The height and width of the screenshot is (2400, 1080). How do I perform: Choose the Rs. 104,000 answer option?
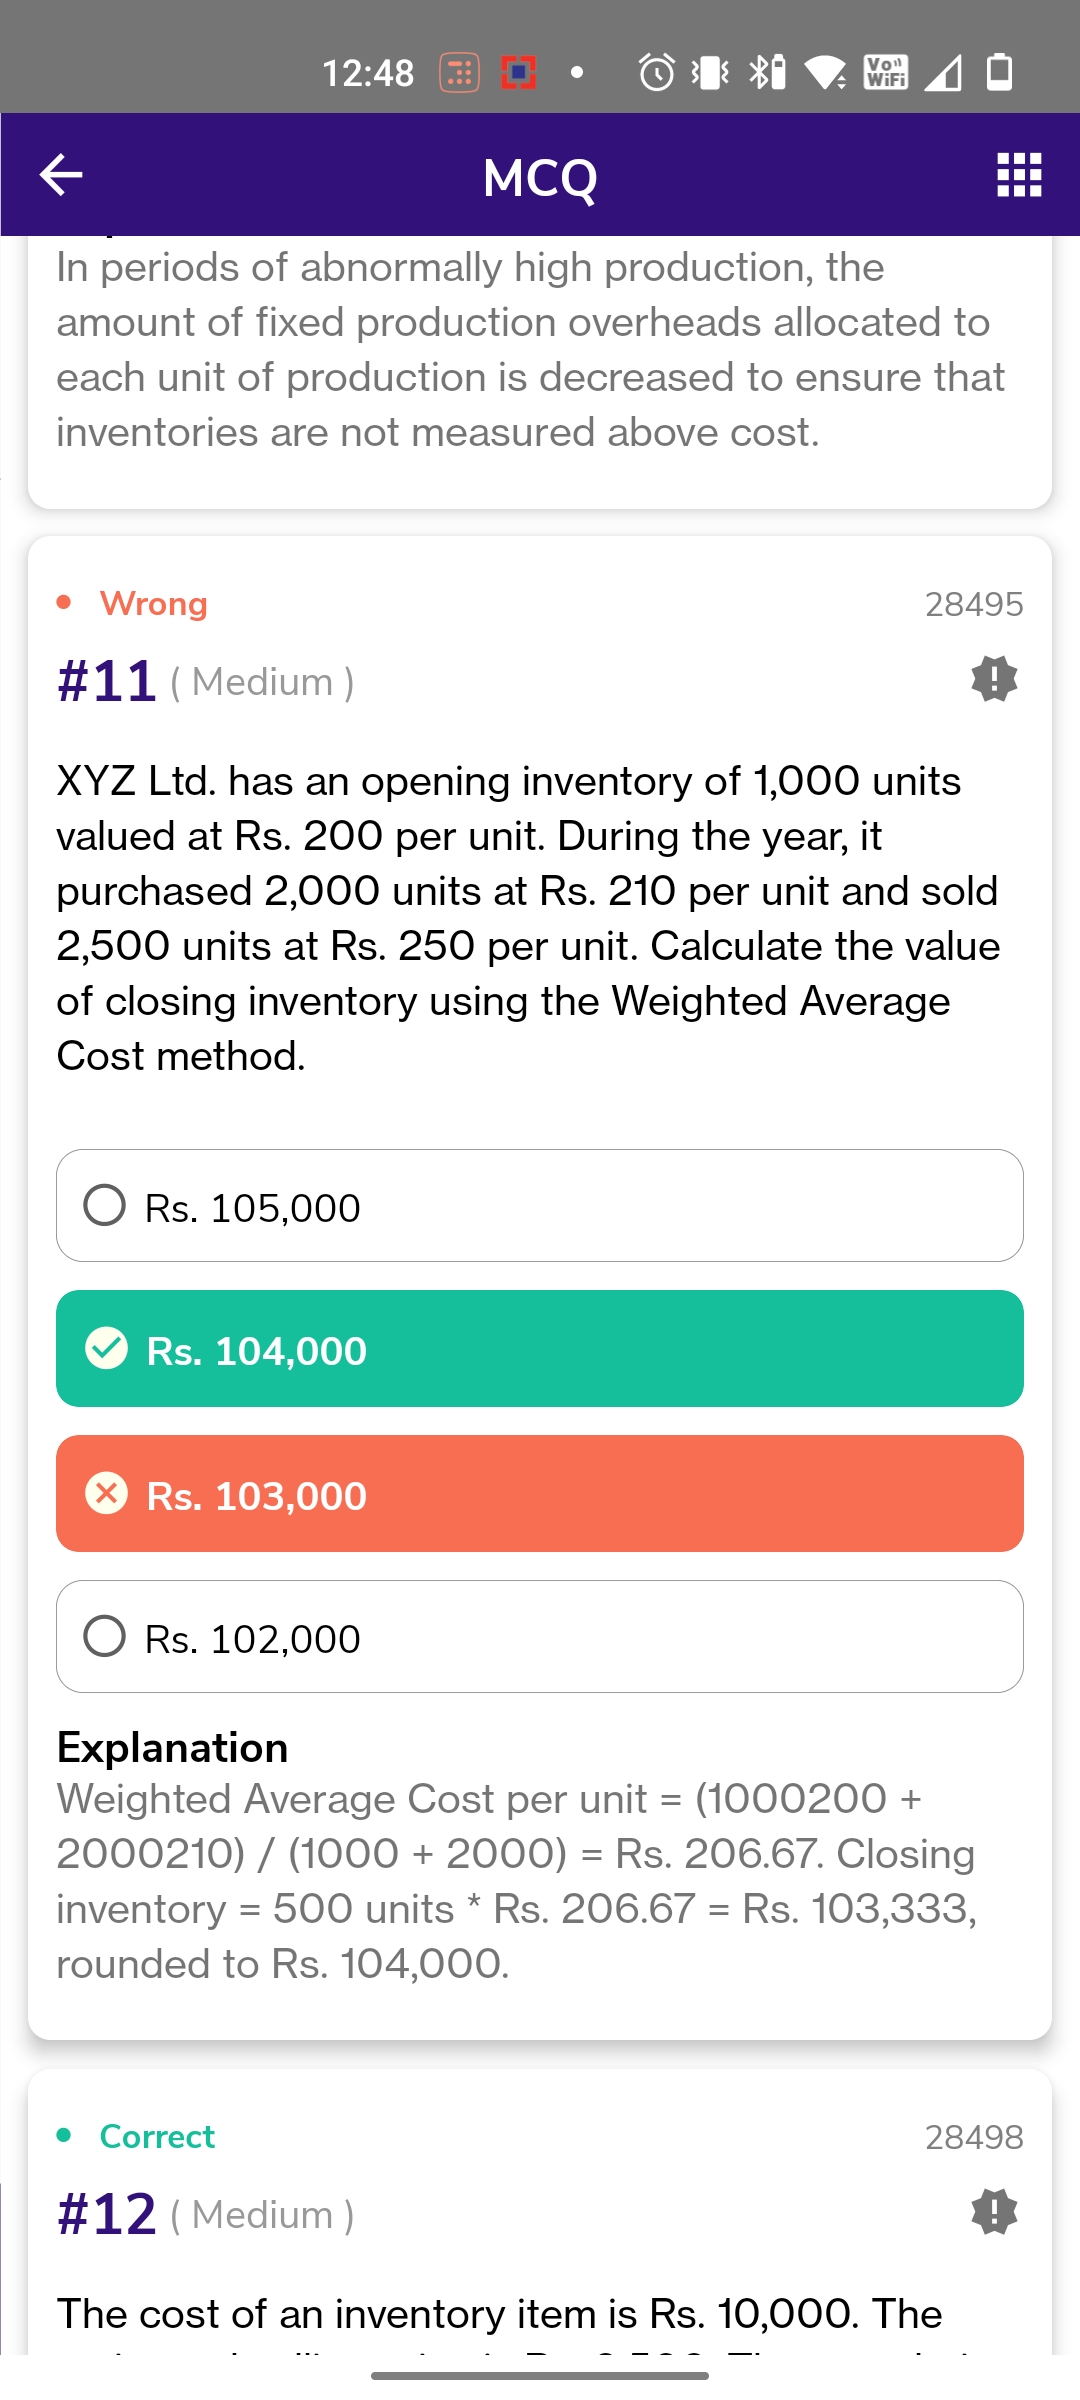(540, 1349)
